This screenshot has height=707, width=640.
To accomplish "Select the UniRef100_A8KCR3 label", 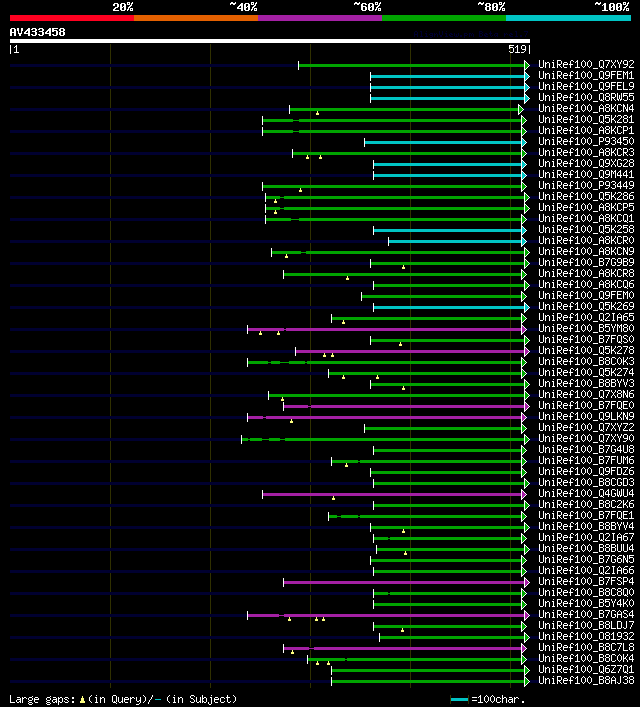I will coord(586,152).
